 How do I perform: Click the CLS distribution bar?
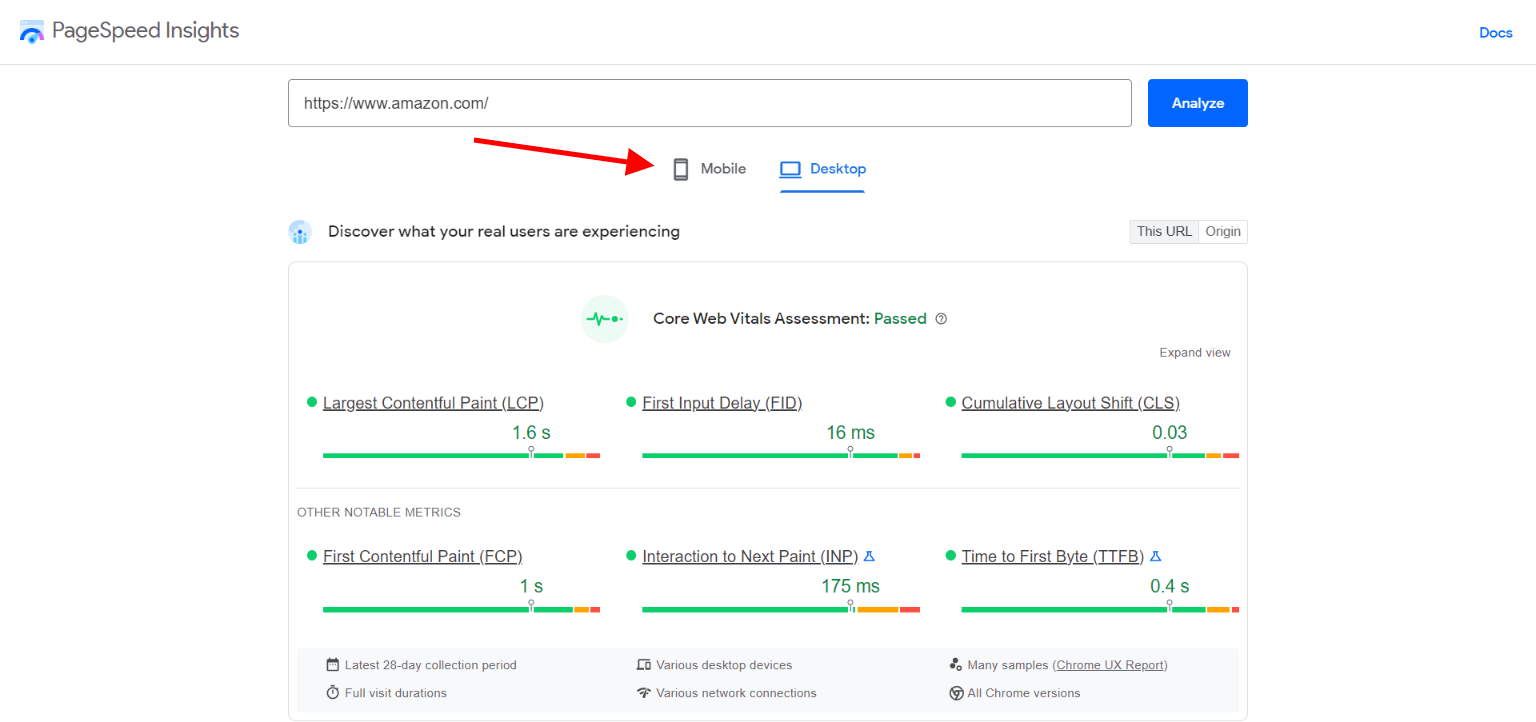tap(1100, 456)
